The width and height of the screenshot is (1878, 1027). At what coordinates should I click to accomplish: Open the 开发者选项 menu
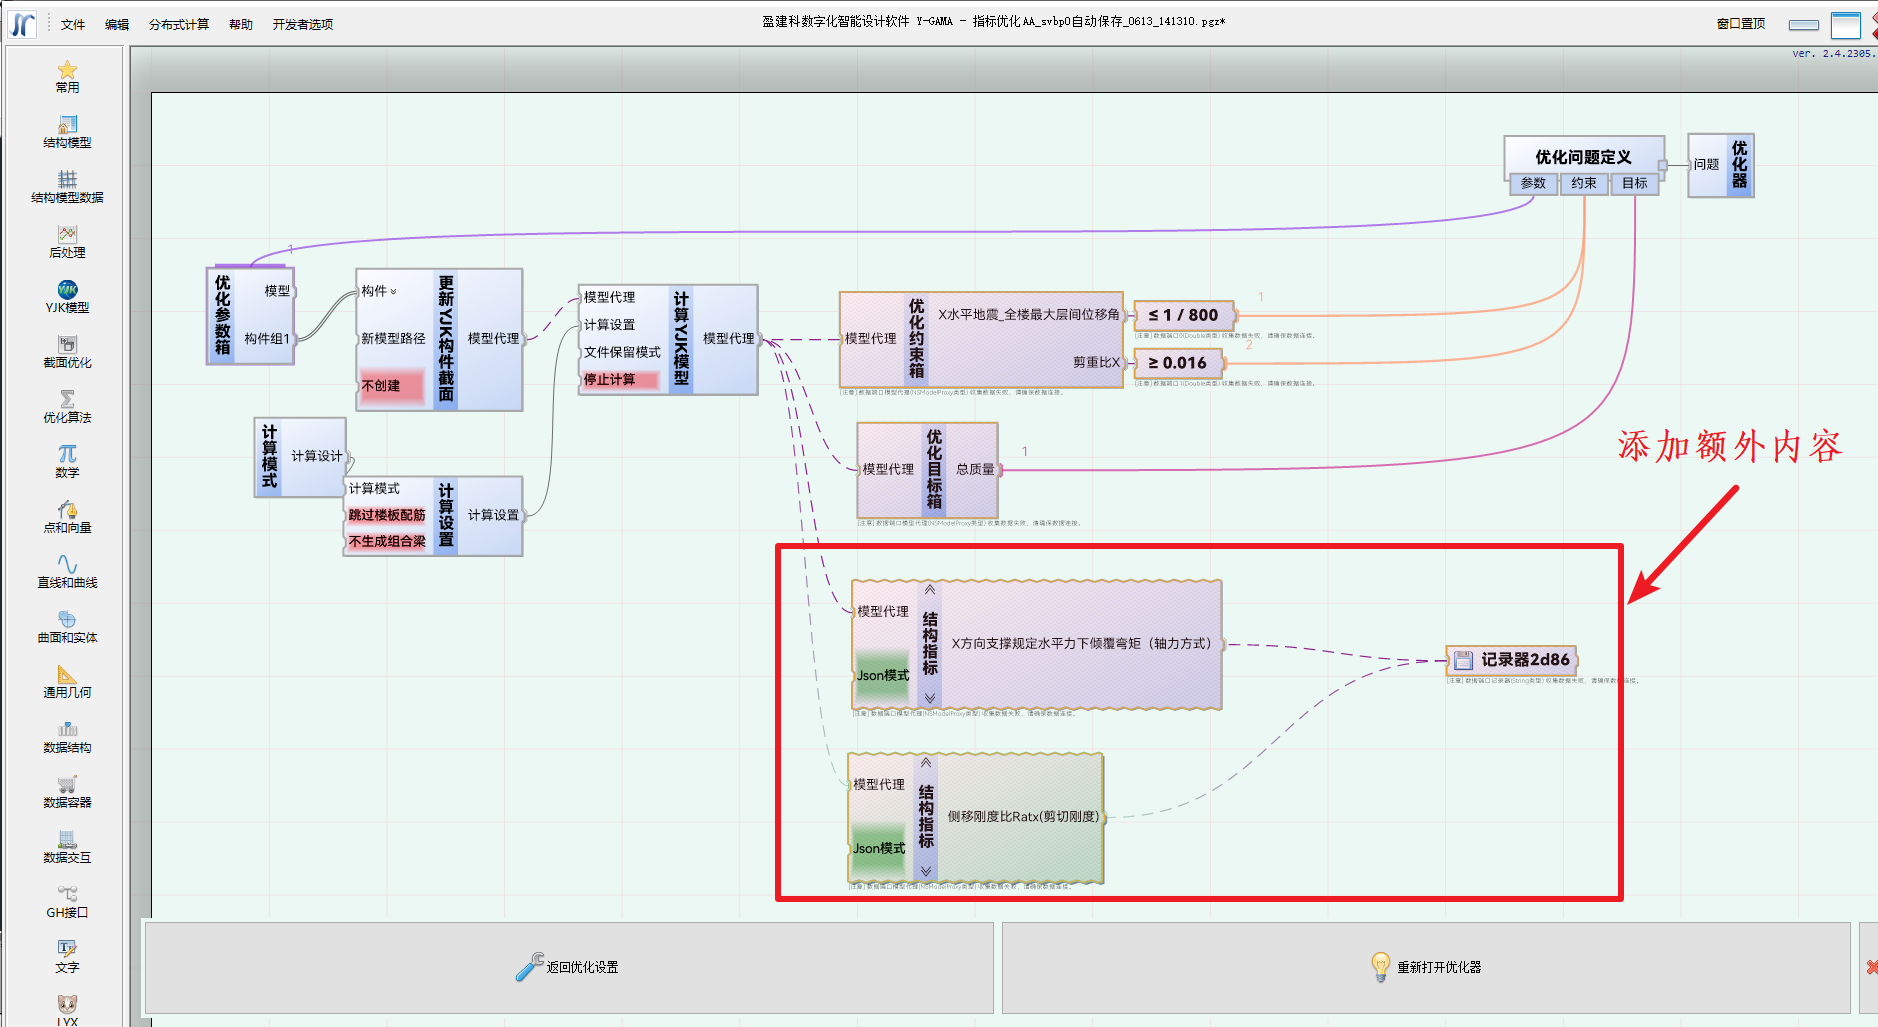303,24
